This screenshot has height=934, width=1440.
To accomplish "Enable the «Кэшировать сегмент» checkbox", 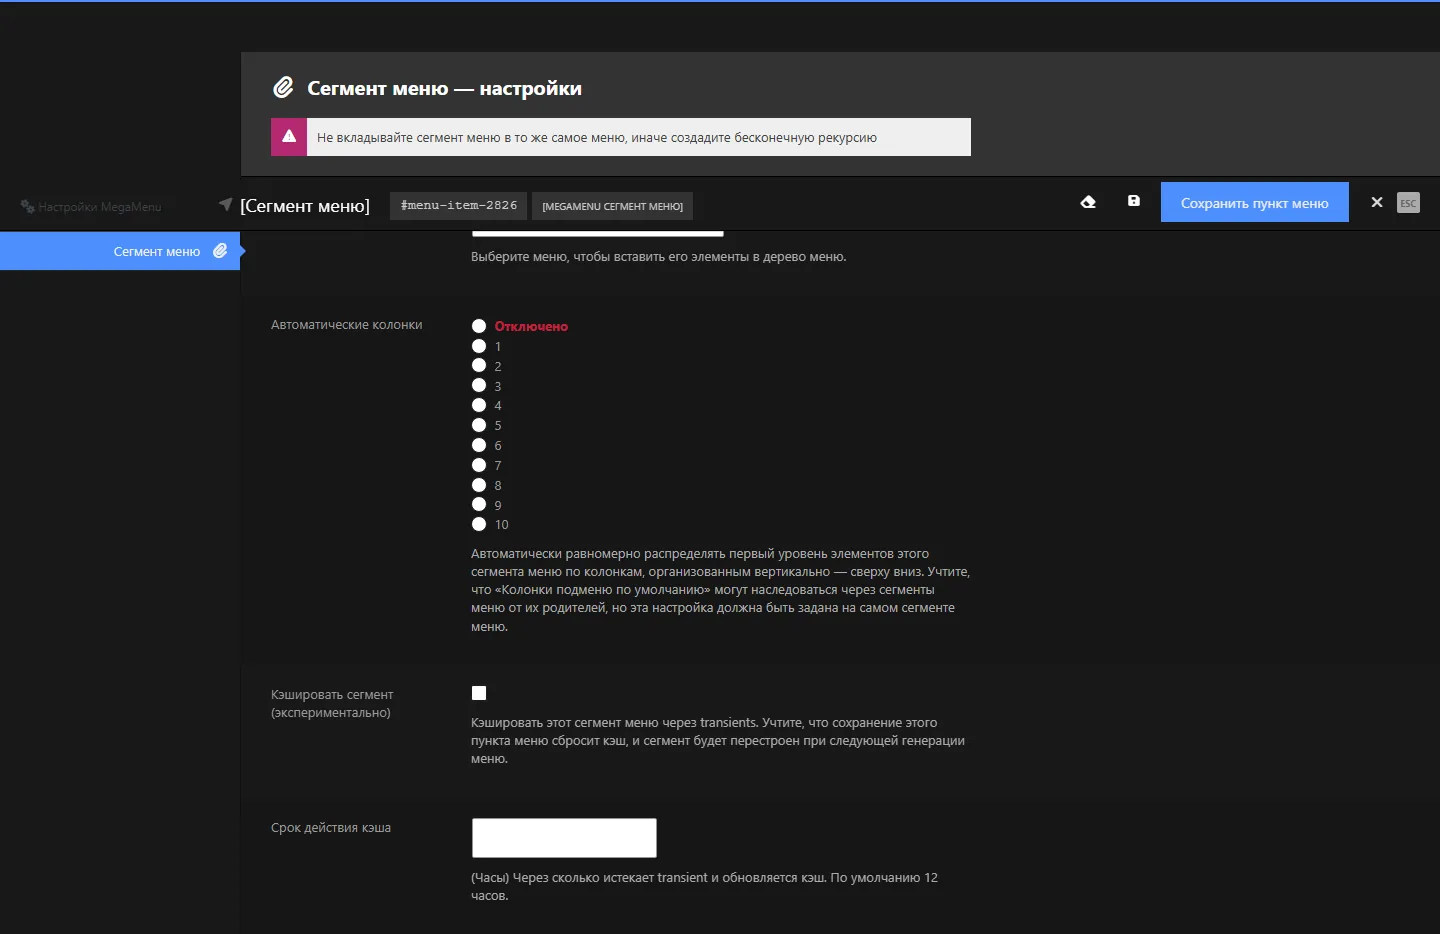I will coord(479,693).
